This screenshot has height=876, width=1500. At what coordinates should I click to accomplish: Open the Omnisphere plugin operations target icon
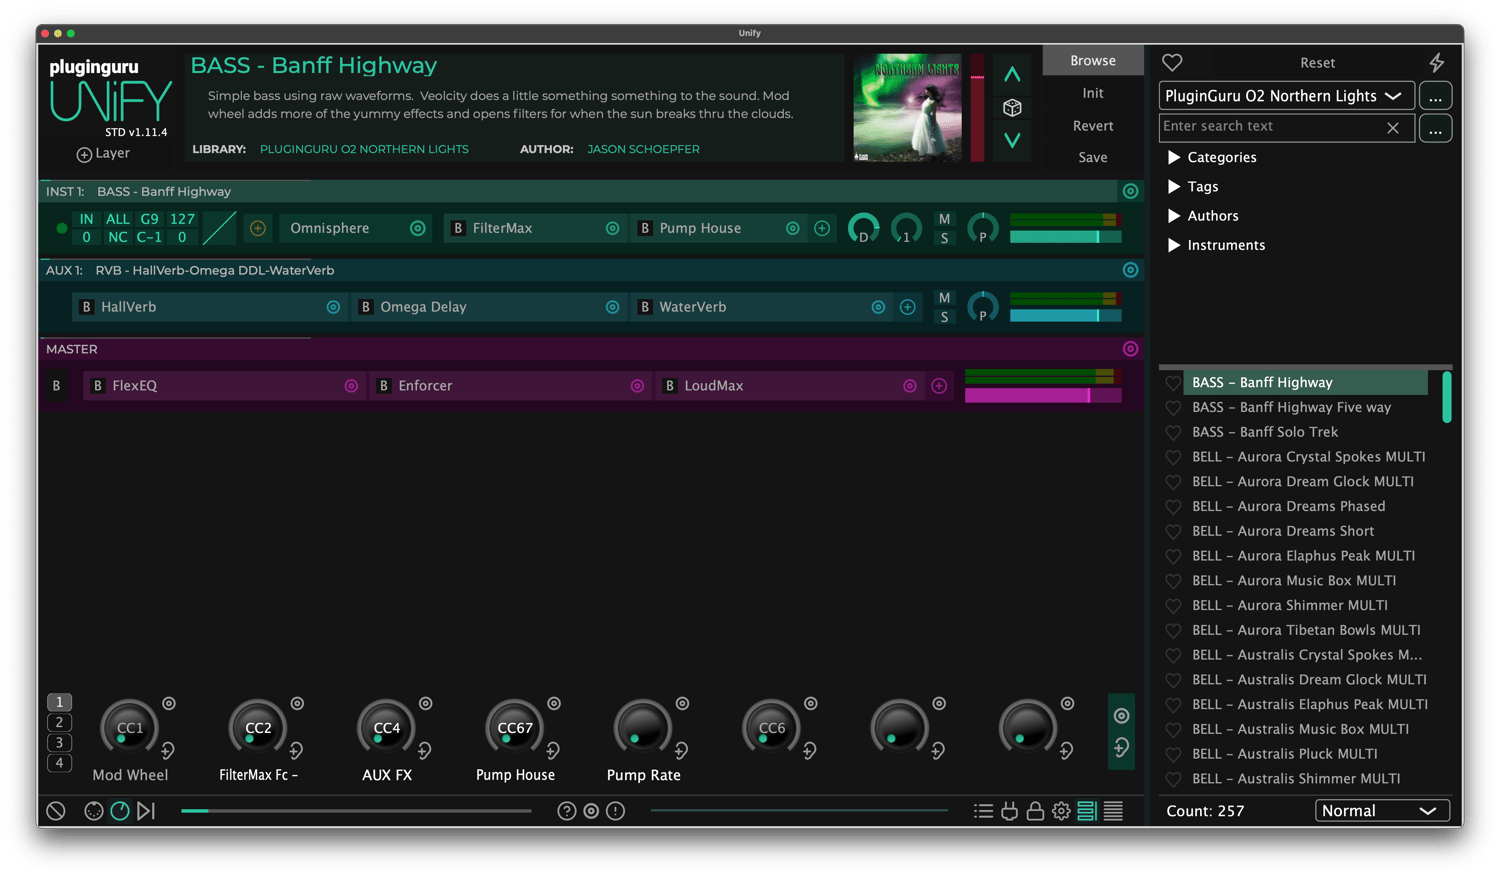pyautogui.click(x=418, y=228)
